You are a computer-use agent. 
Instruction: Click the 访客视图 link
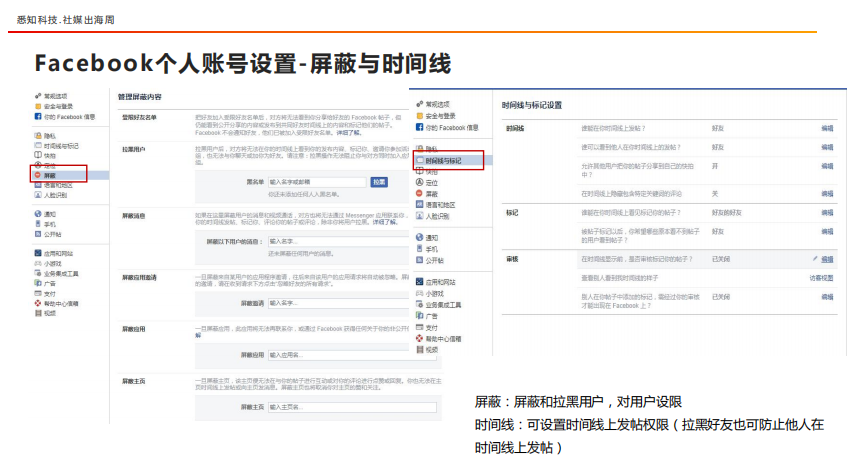pos(821,278)
